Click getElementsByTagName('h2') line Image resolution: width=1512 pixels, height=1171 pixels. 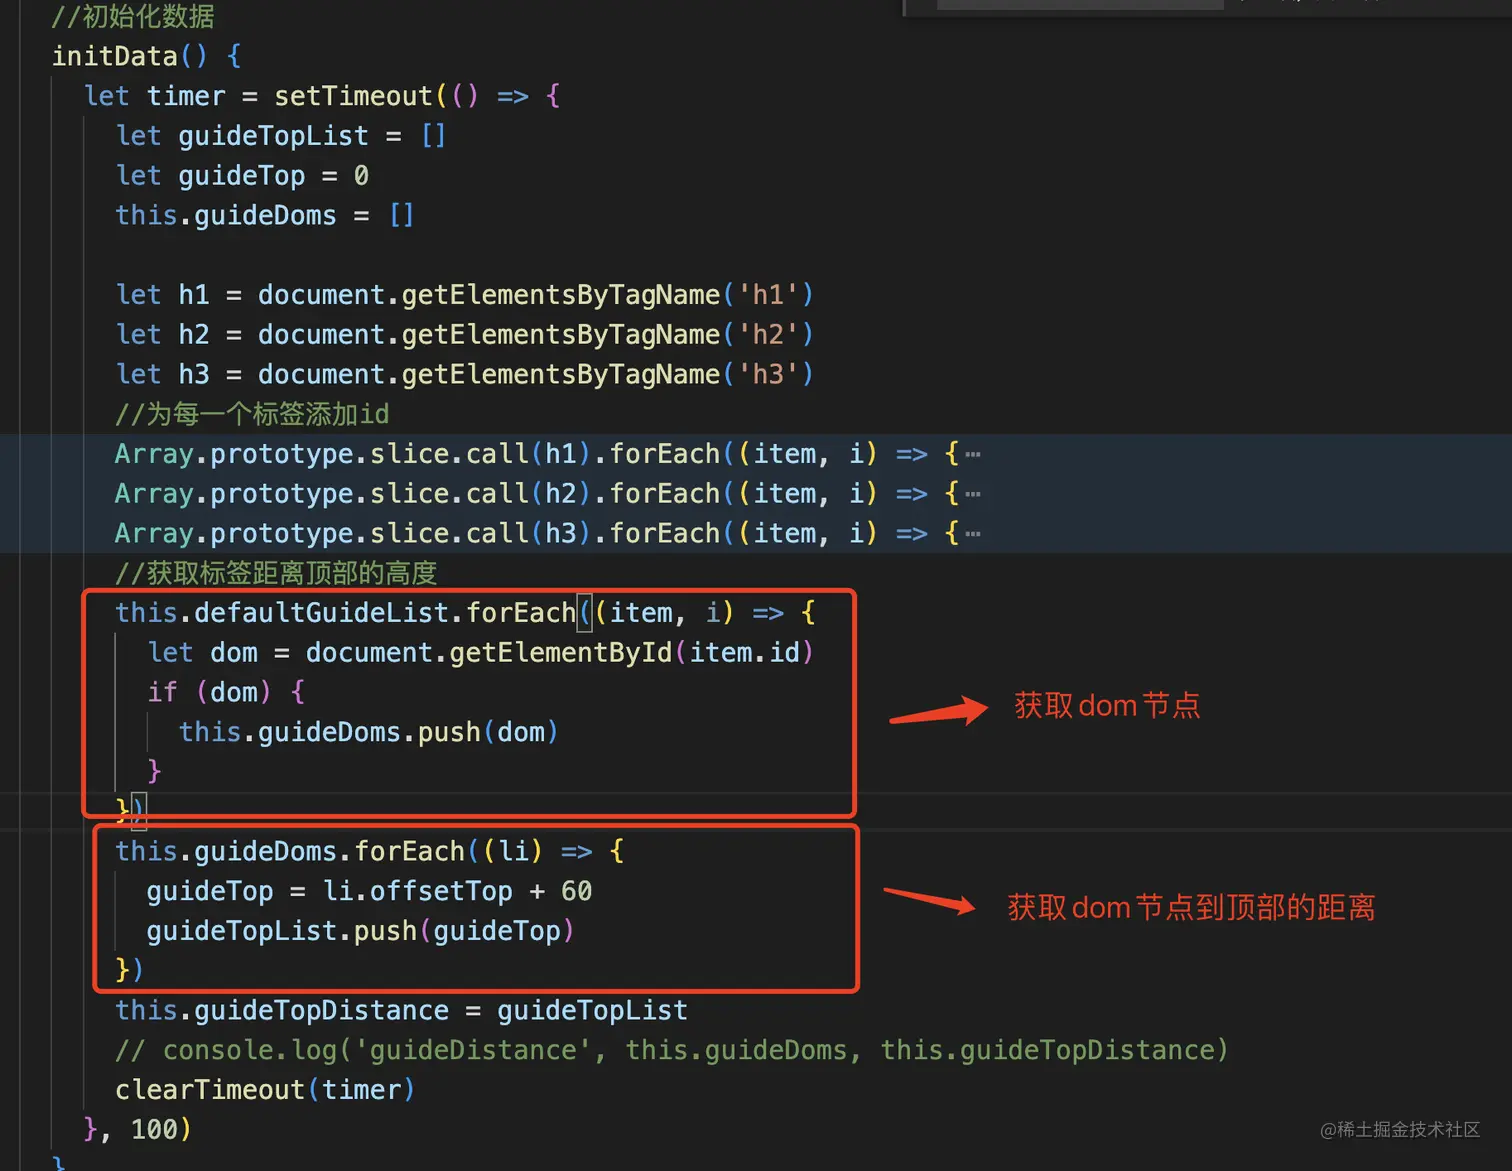tap(465, 334)
